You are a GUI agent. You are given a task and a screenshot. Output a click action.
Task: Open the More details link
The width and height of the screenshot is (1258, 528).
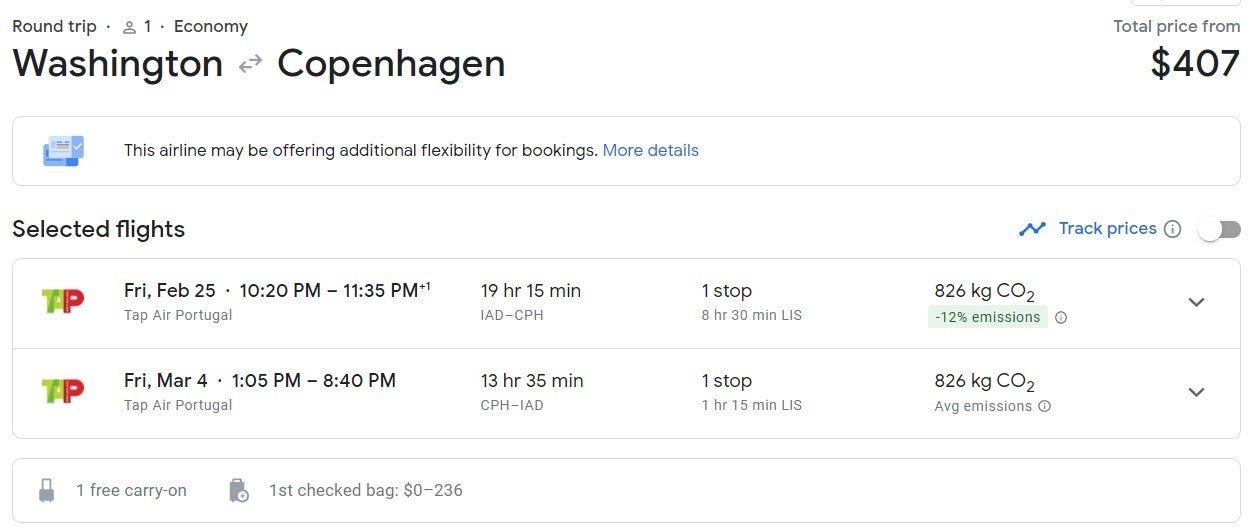(x=651, y=151)
